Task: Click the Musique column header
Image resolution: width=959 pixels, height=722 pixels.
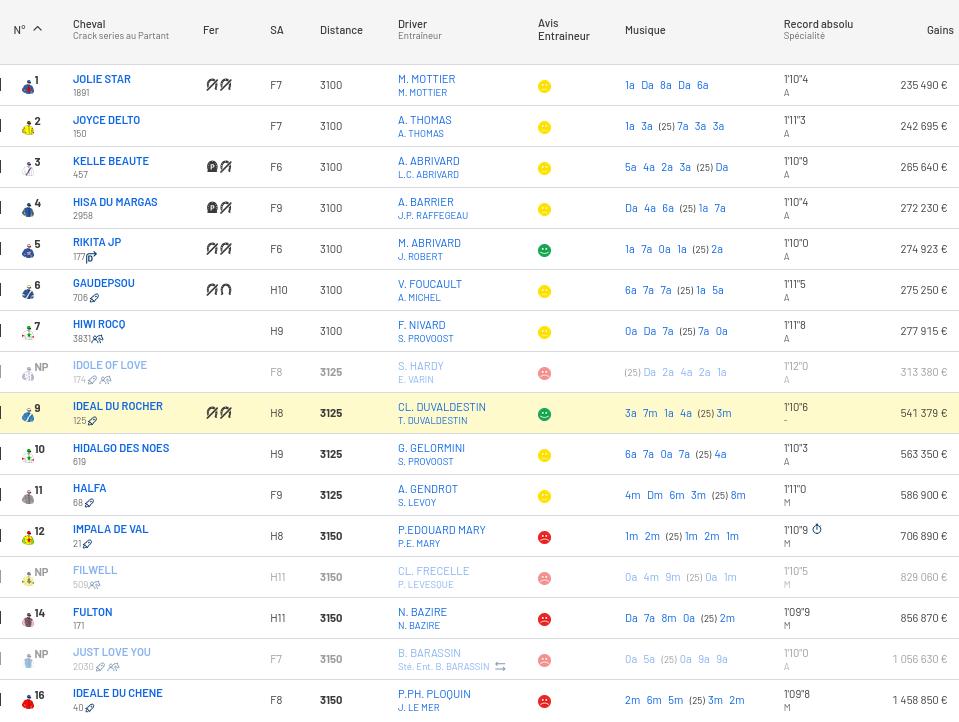Action: [645, 30]
